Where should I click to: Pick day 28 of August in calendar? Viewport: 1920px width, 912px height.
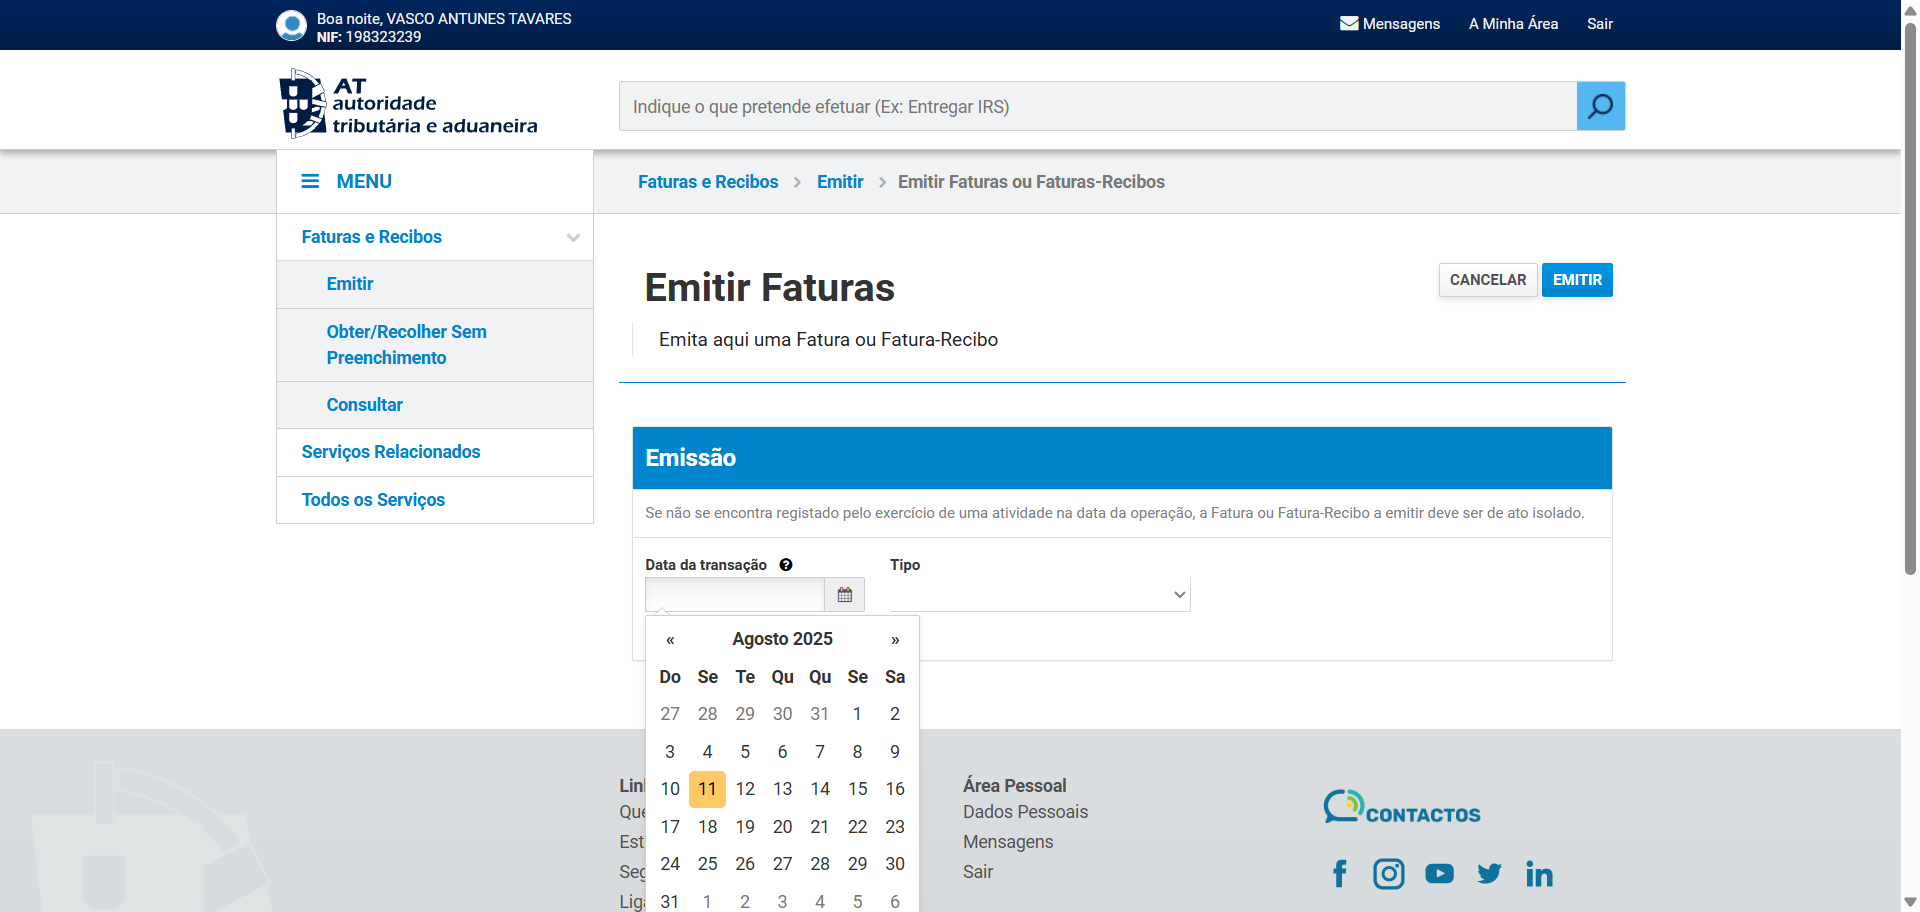click(820, 864)
